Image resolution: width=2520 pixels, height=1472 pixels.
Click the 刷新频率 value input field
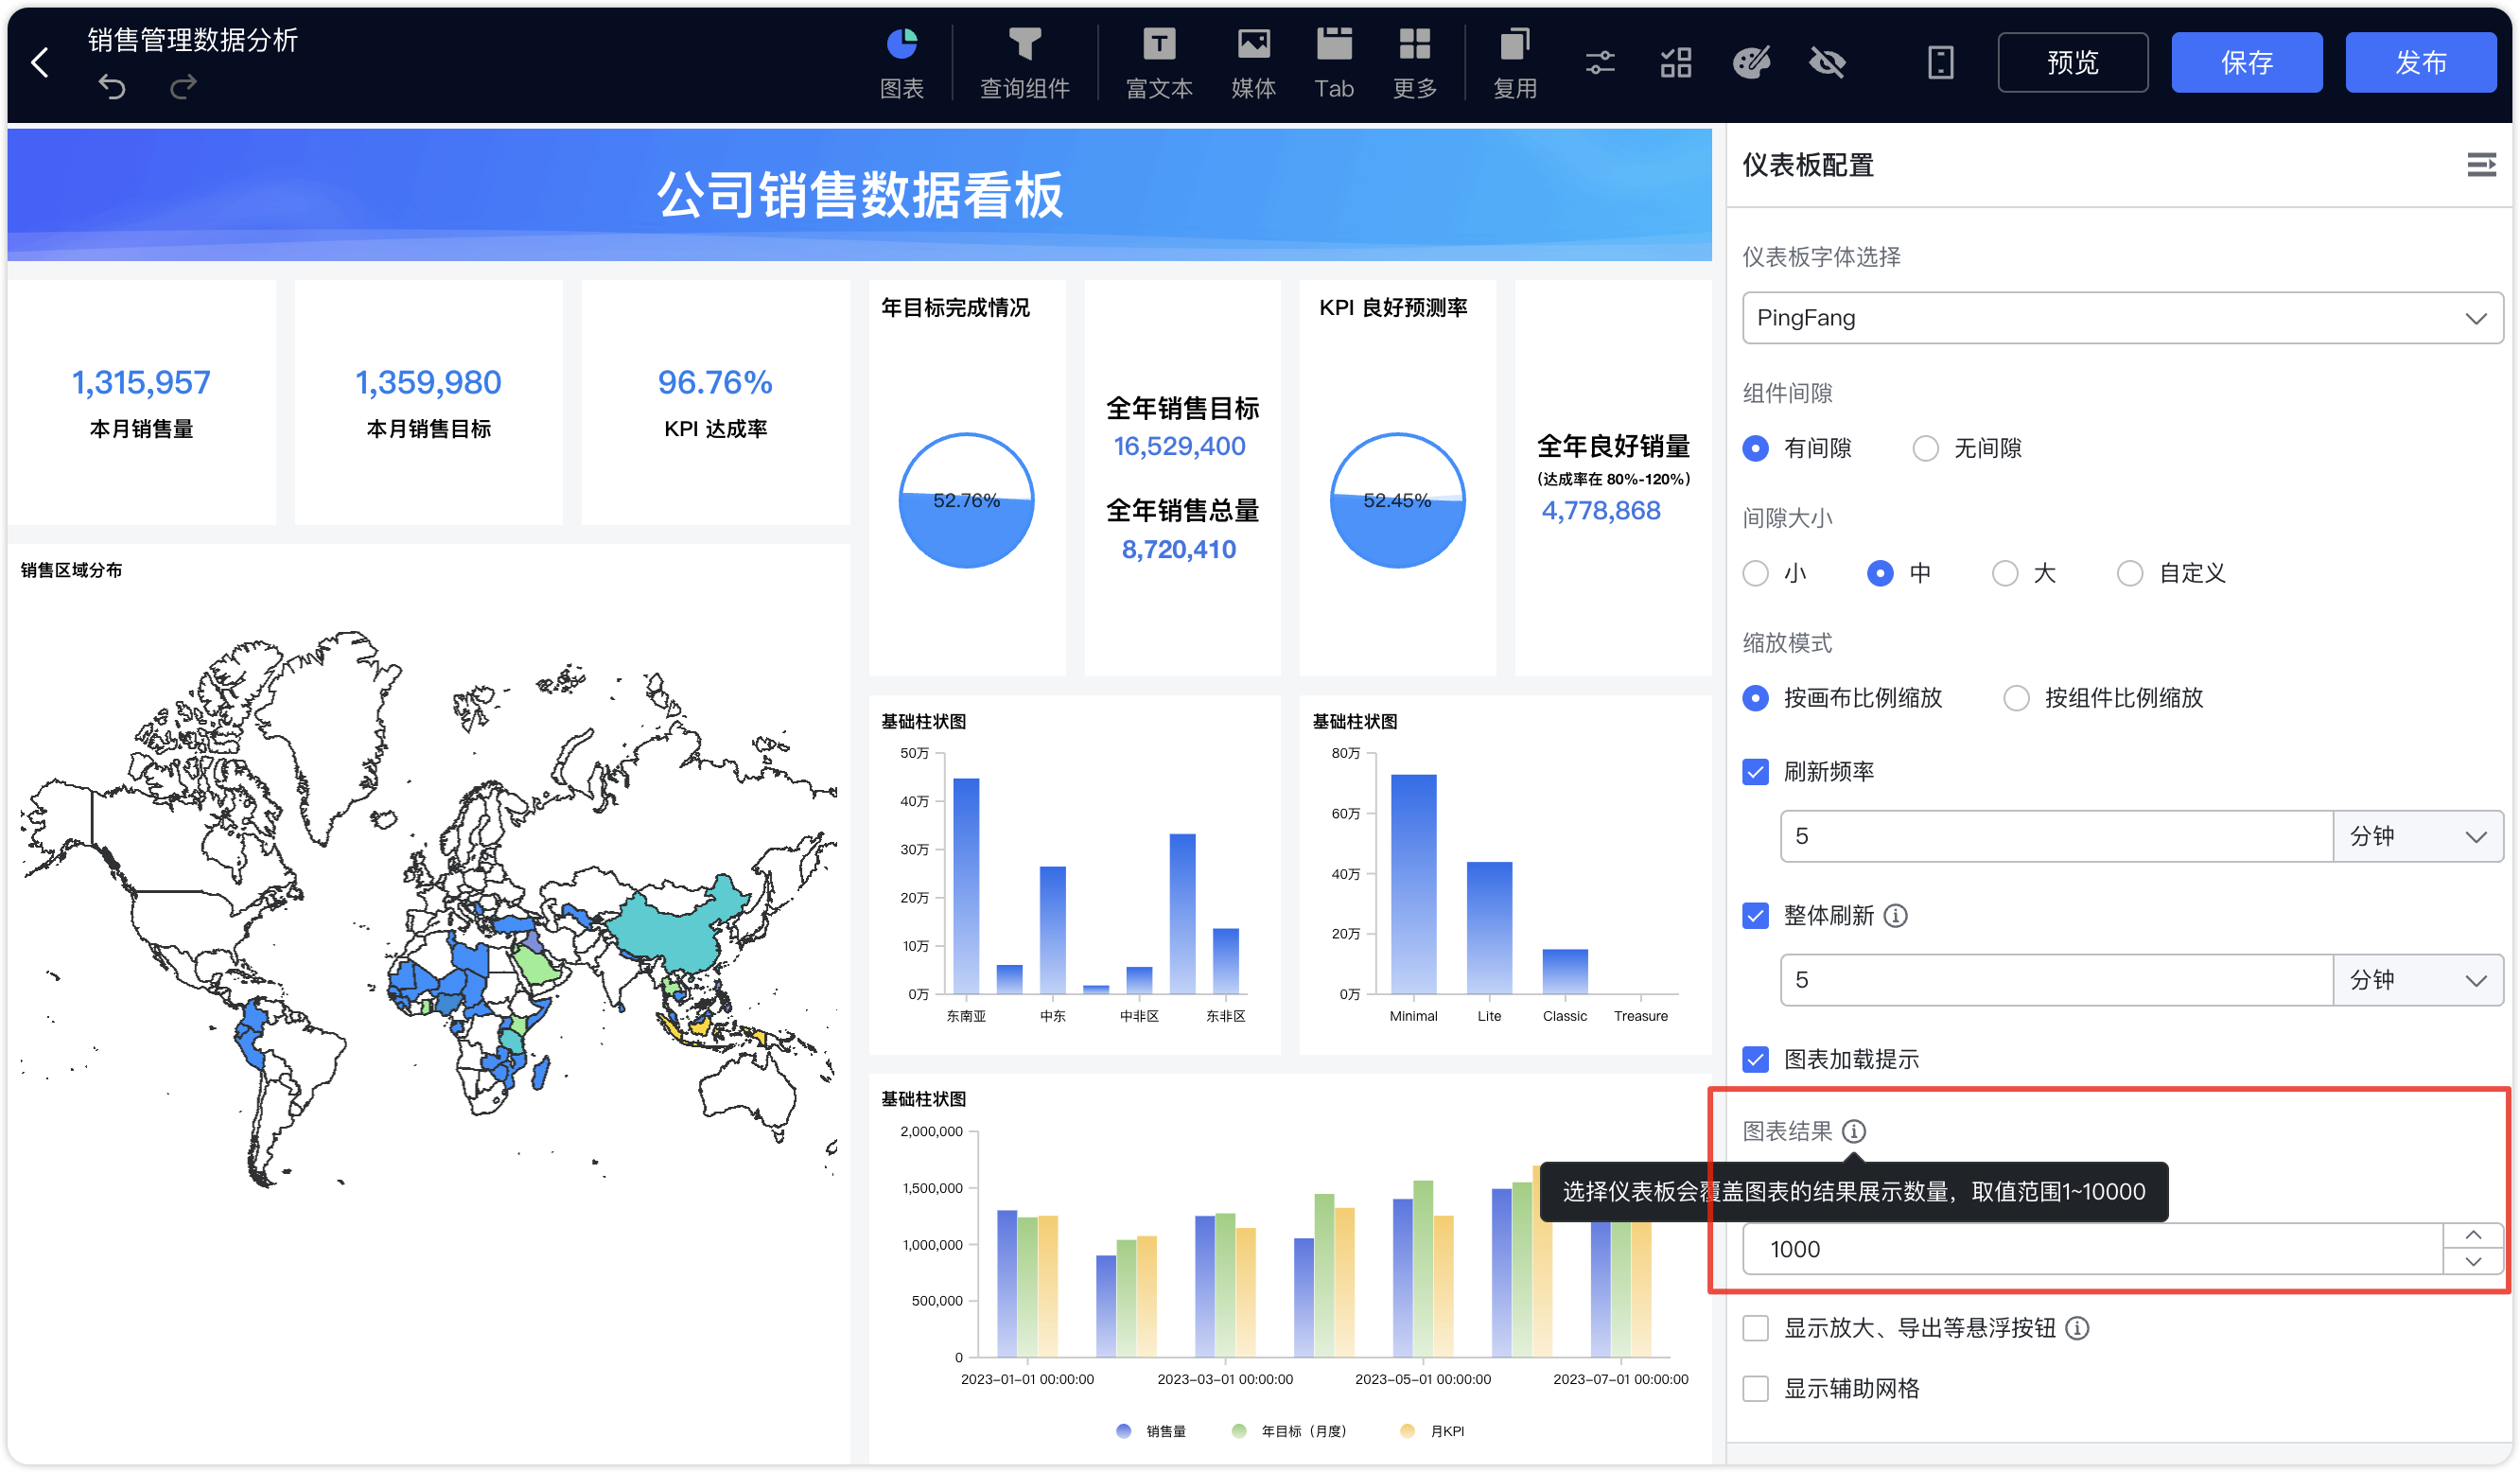coord(2056,836)
